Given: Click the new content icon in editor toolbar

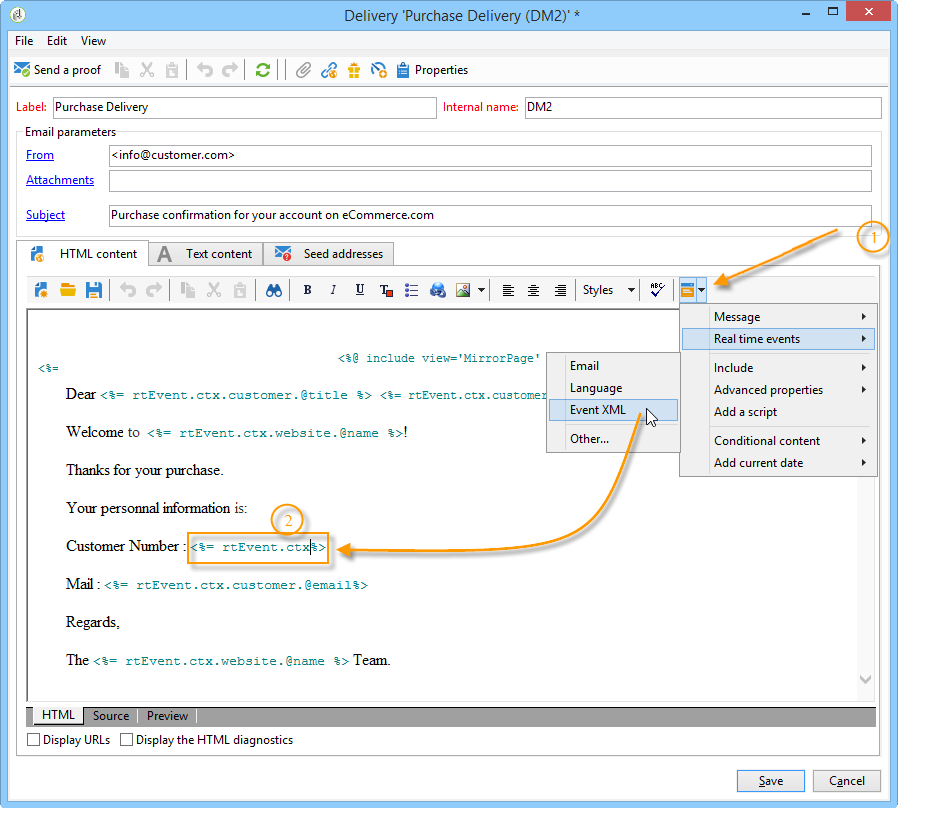Looking at the screenshot, I should [41, 290].
